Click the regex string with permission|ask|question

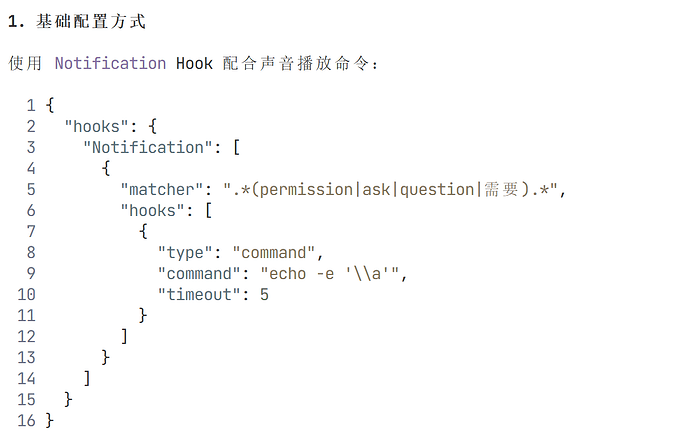click(x=390, y=189)
